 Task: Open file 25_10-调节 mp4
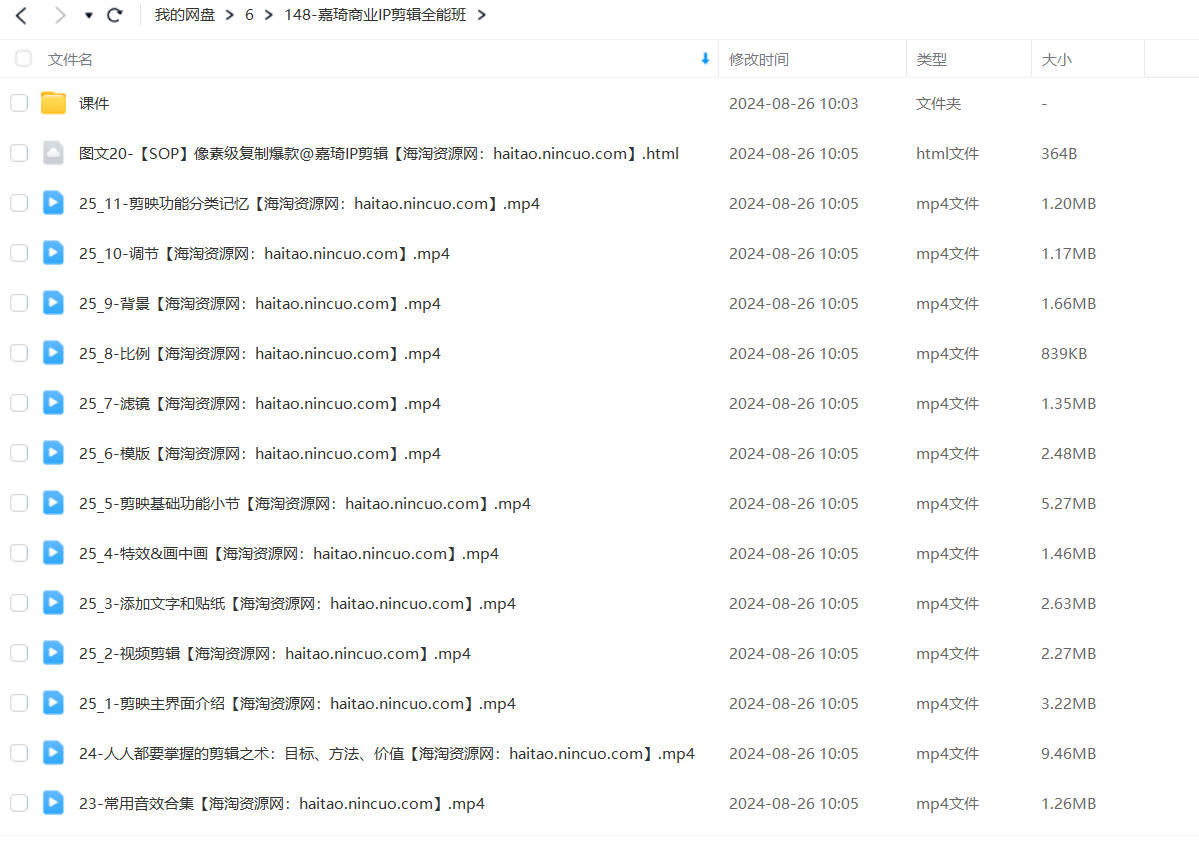pyautogui.click(x=264, y=253)
